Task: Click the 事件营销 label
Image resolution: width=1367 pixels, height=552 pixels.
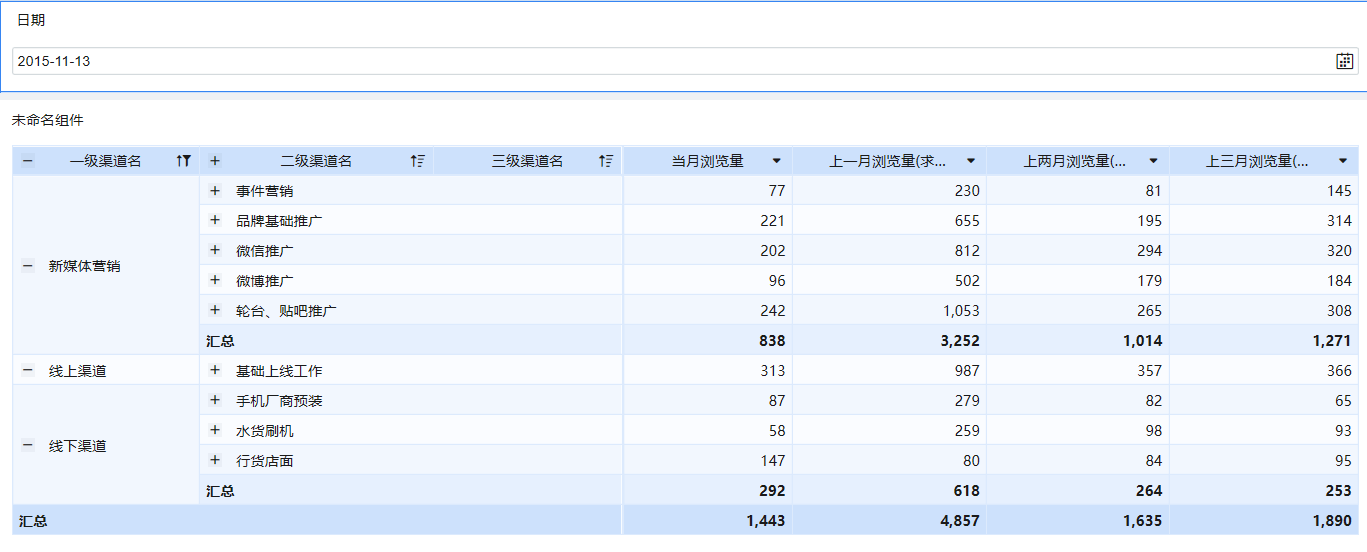Action: 265,191
